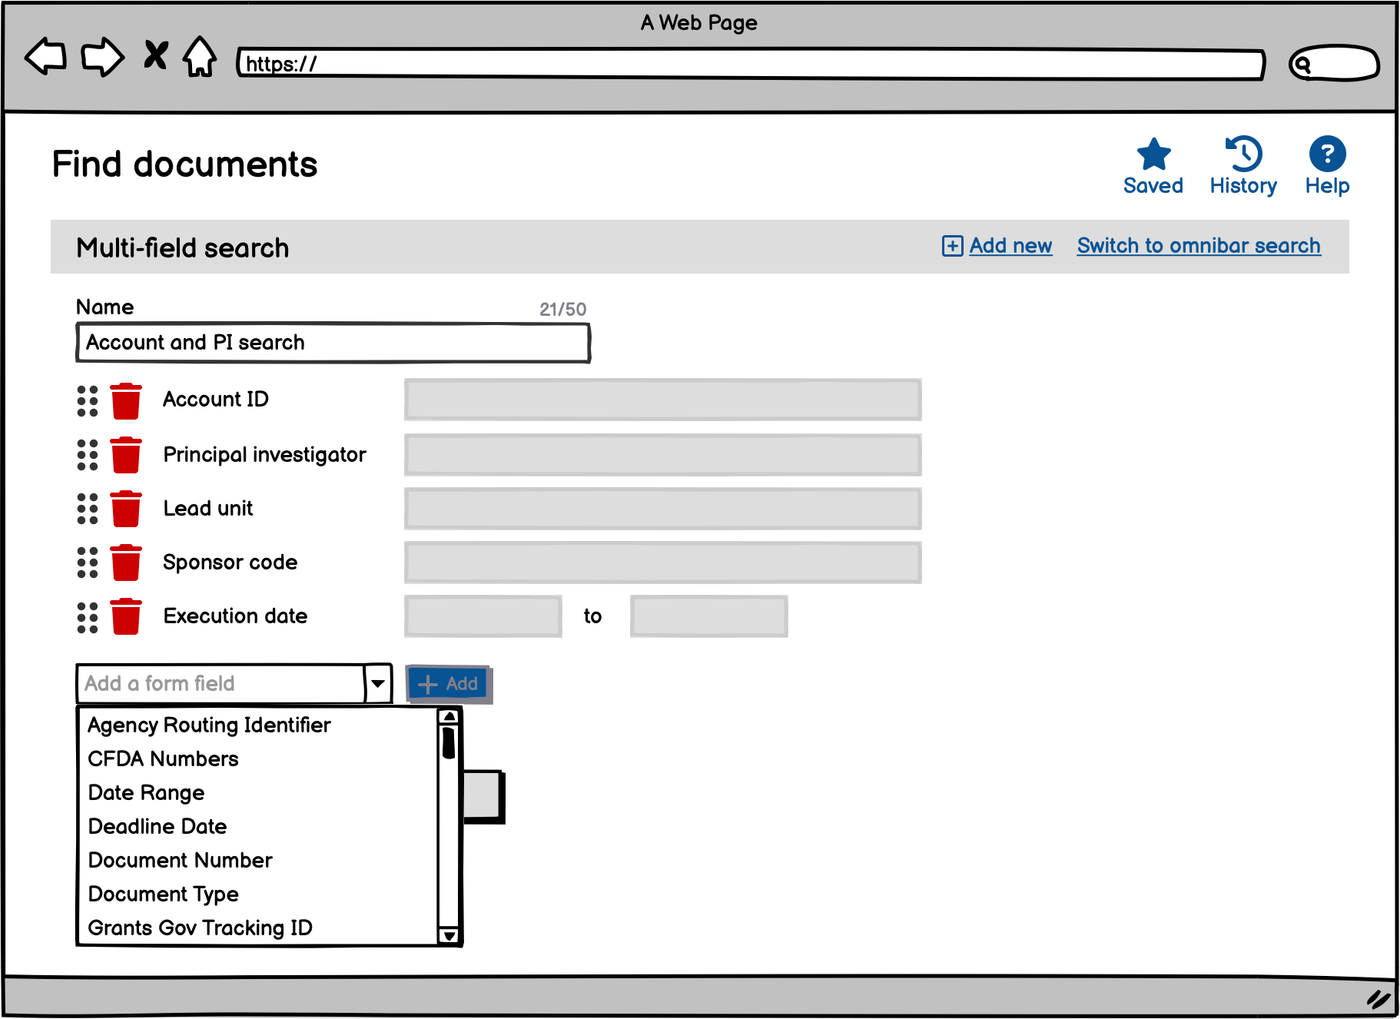
Task: Delete the Principal investigator field row
Action: 126,455
